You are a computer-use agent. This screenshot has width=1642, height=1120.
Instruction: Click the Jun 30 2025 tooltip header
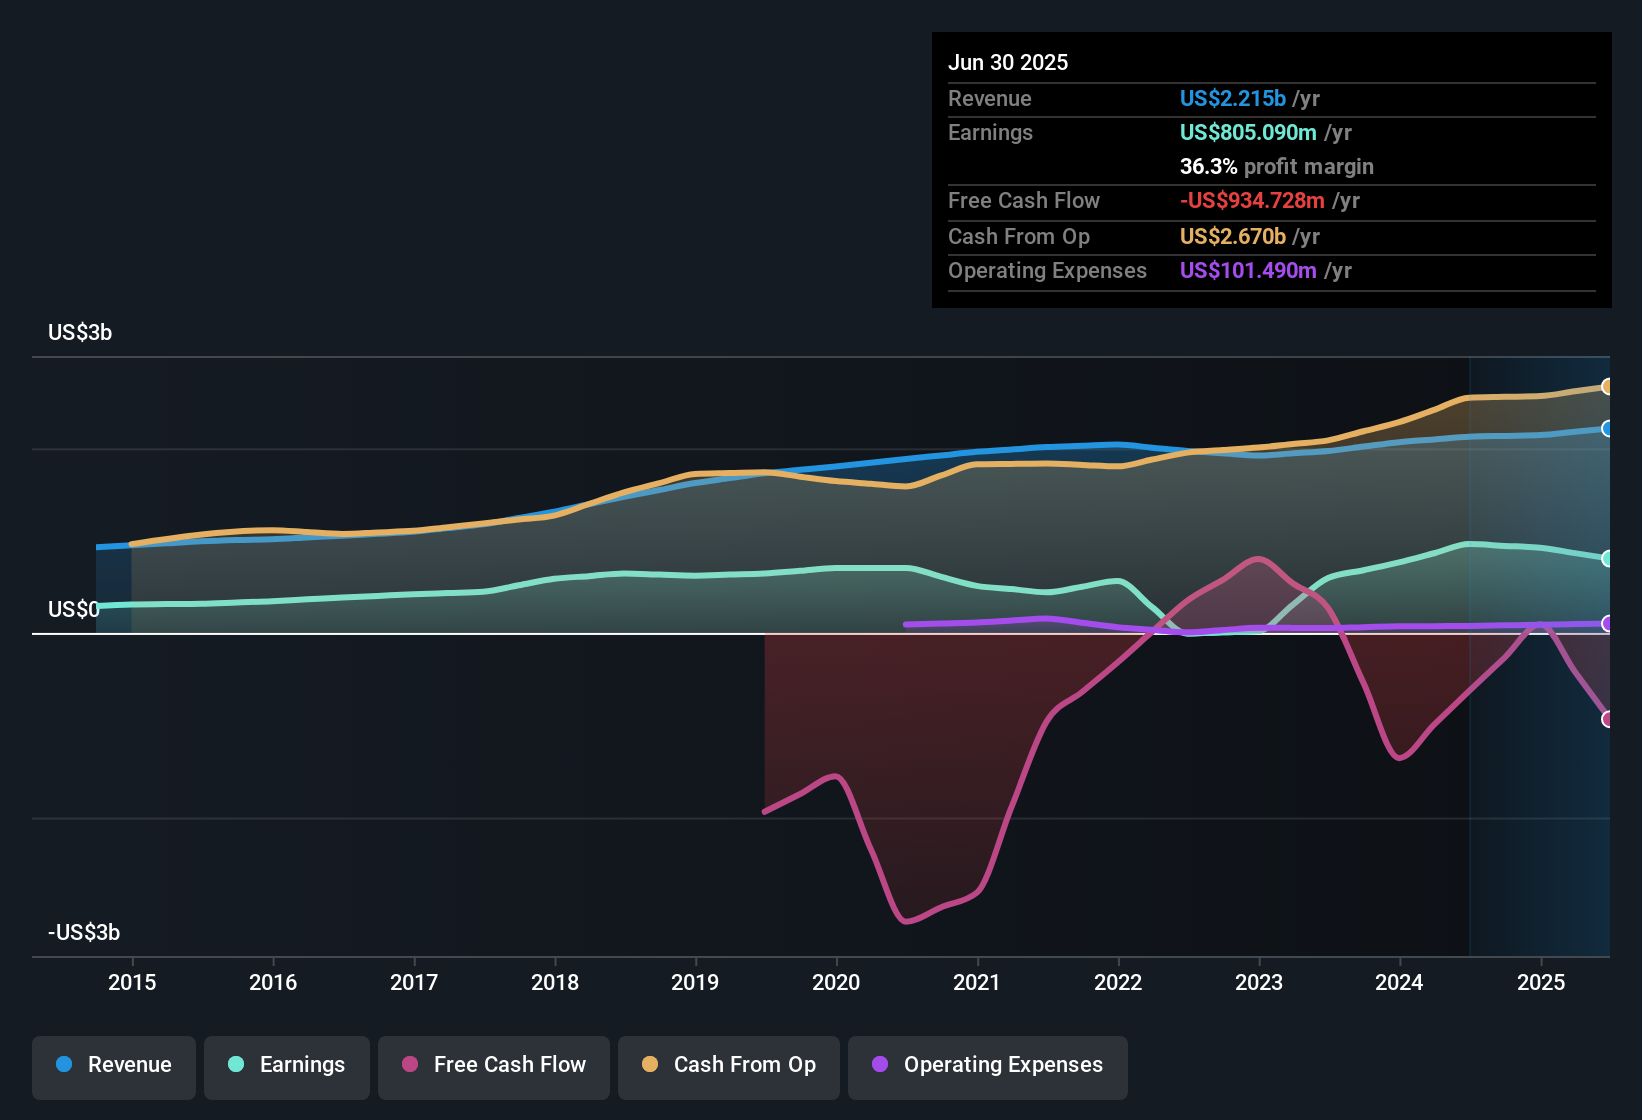(1008, 62)
